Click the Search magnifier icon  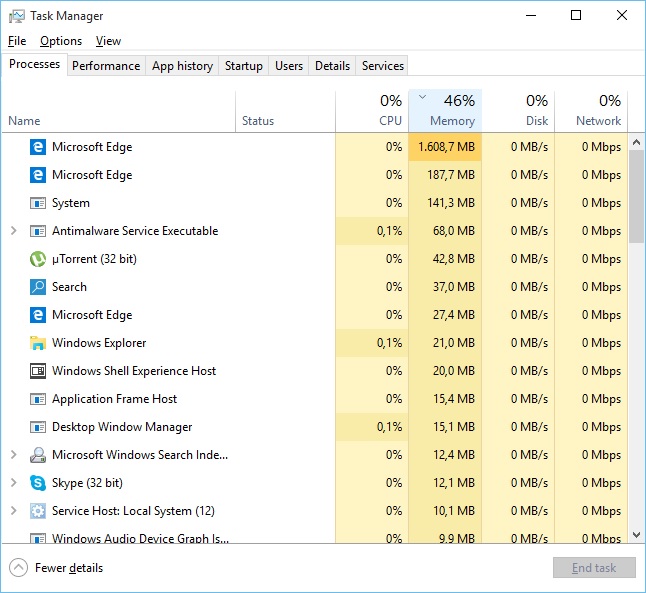click(38, 287)
